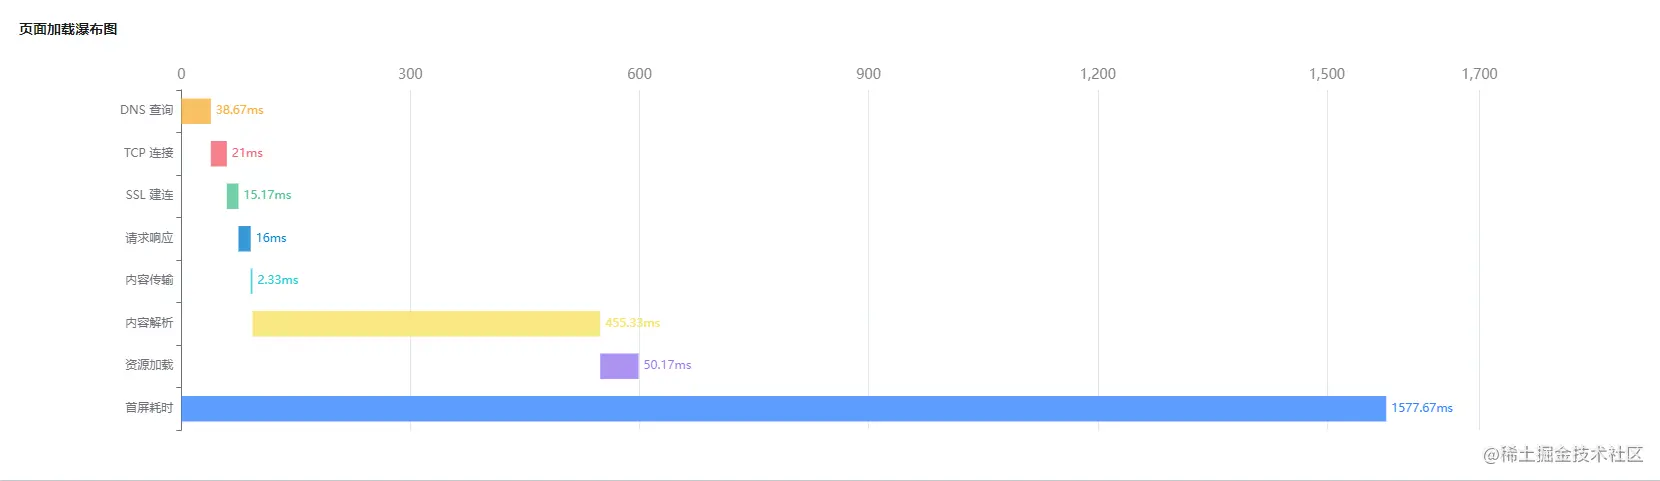1660x481 pixels.
Task: Click the blue 请求响应 bar
Action: pos(245,238)
